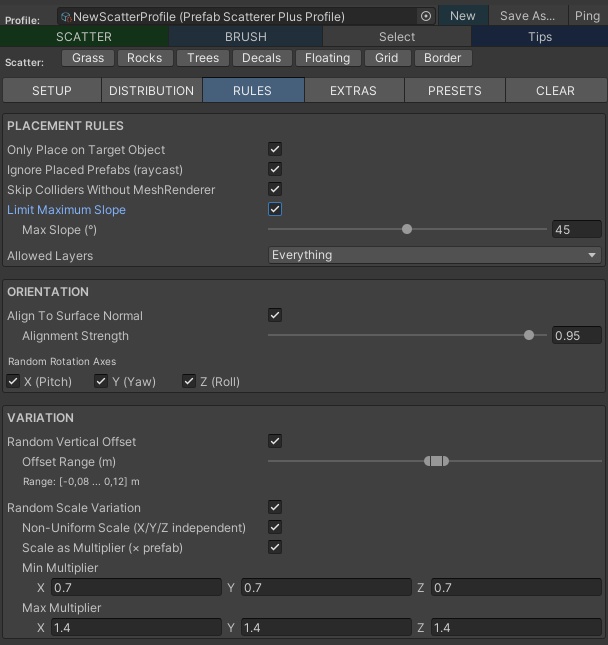608x645 pixels.
Task: Click the VARIATION section header
Action: (40, 418)
